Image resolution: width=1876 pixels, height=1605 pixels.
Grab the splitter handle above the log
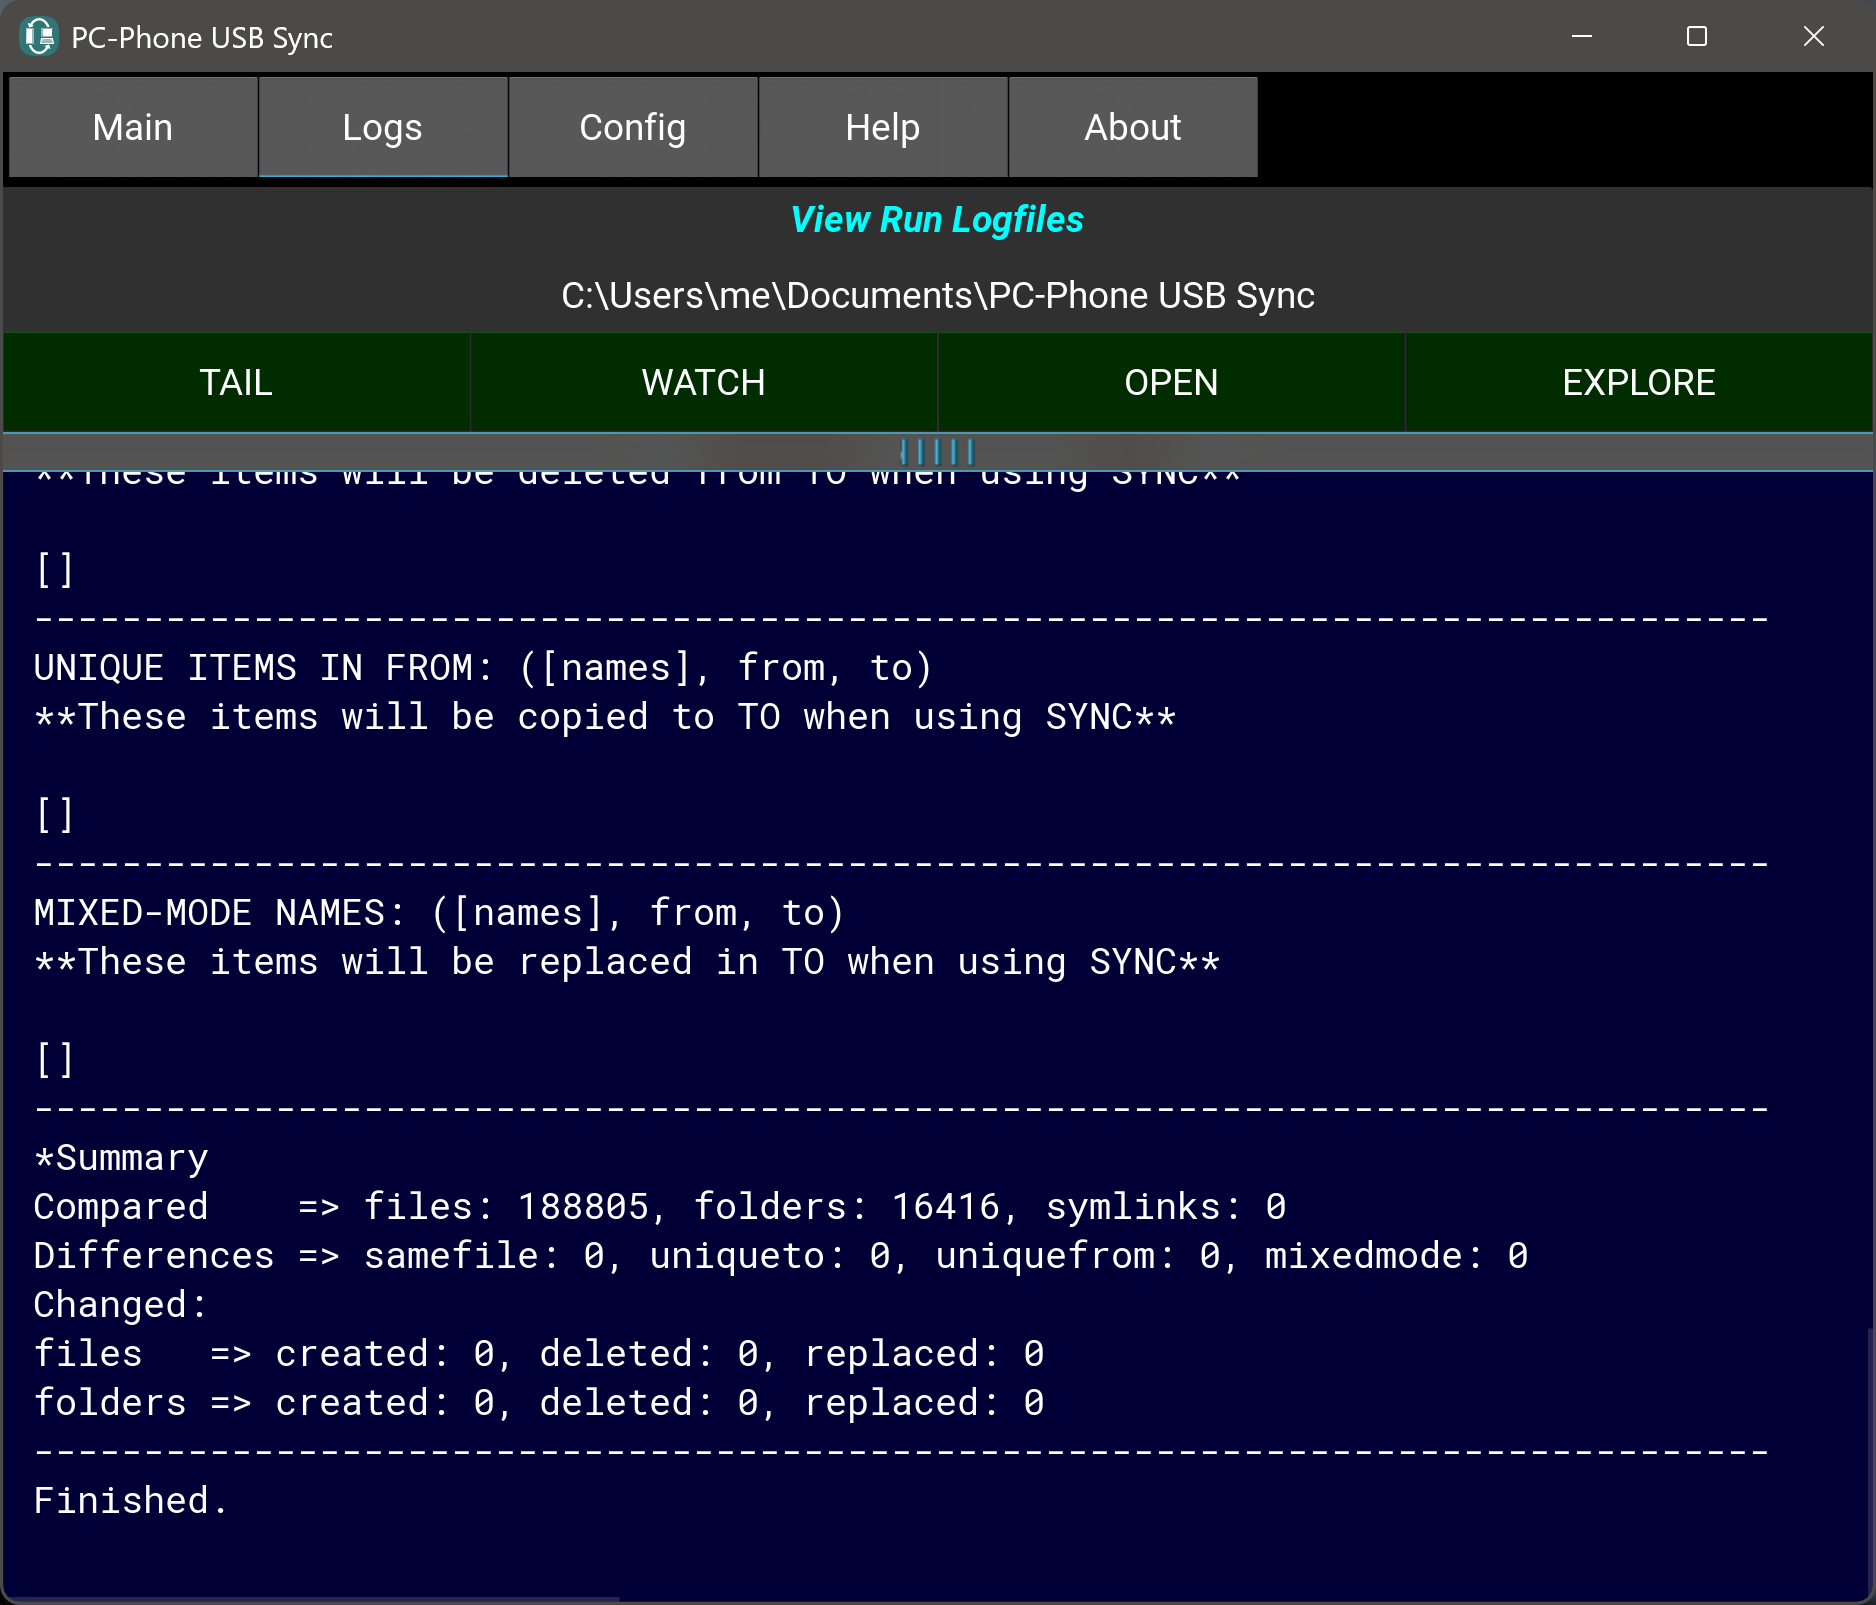pyautogui.click(x=937, y=452)
